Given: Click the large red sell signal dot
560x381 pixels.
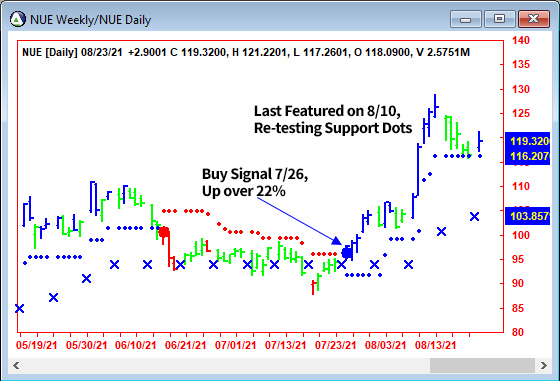Looking at the screenshot, I should 164,232.
